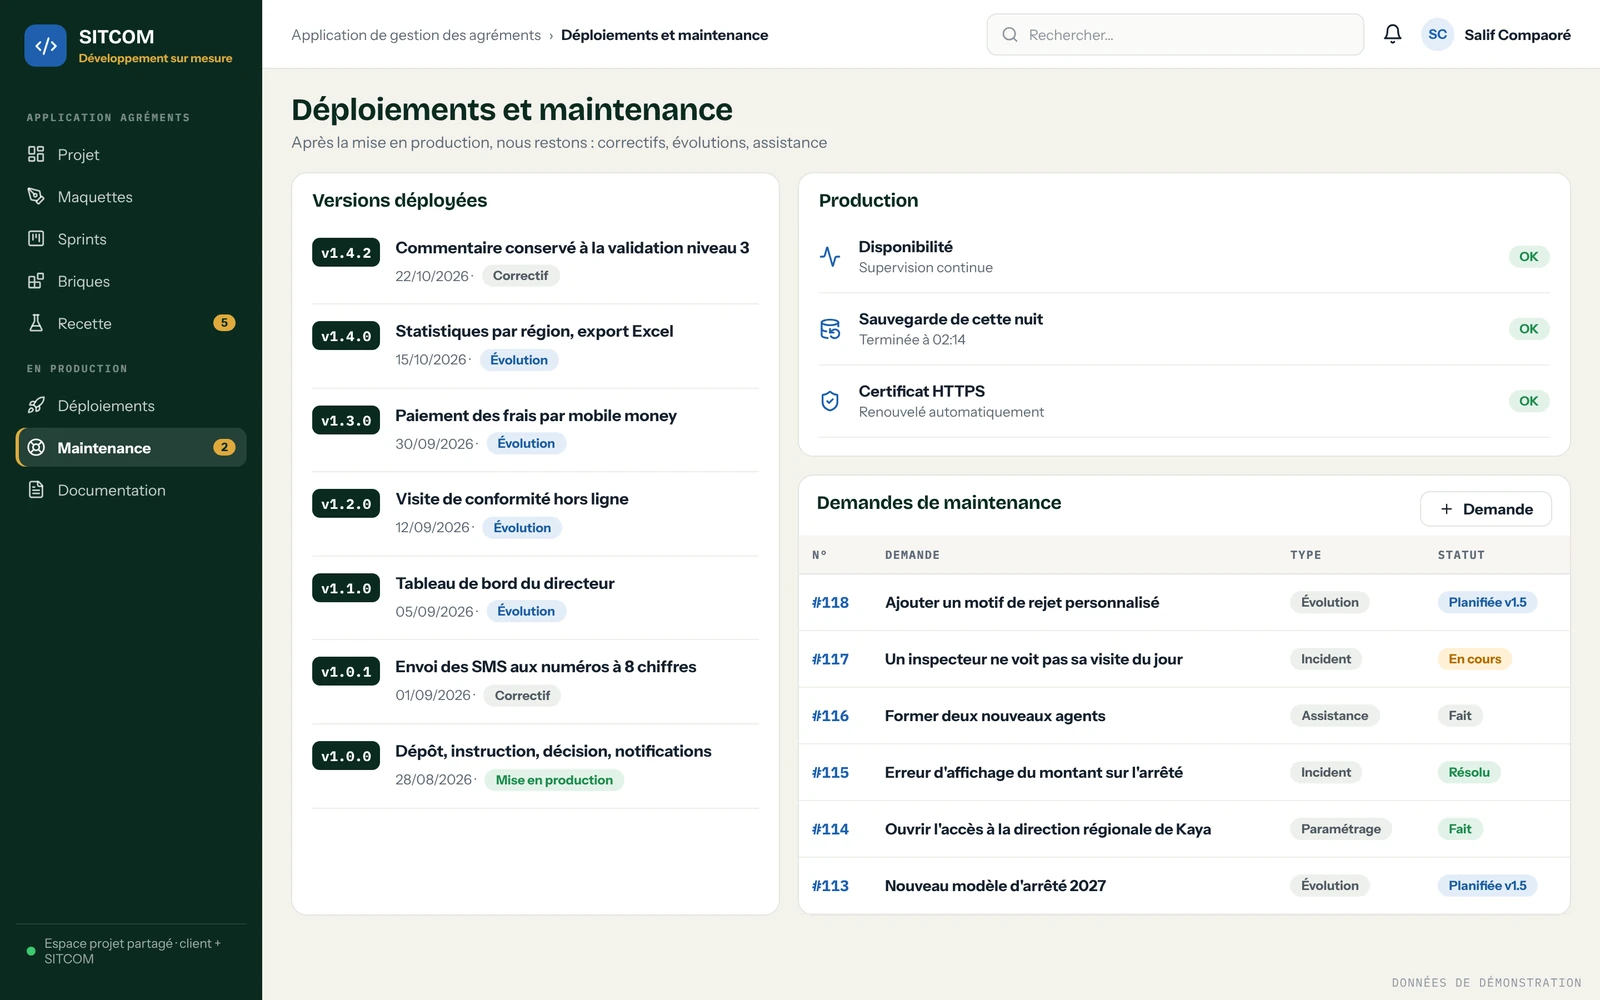Click the Maintenance lifebuoy icon in sidebar
Image resolution: width=1600 pixels, height=1000 pixels.
click(36, 447)
